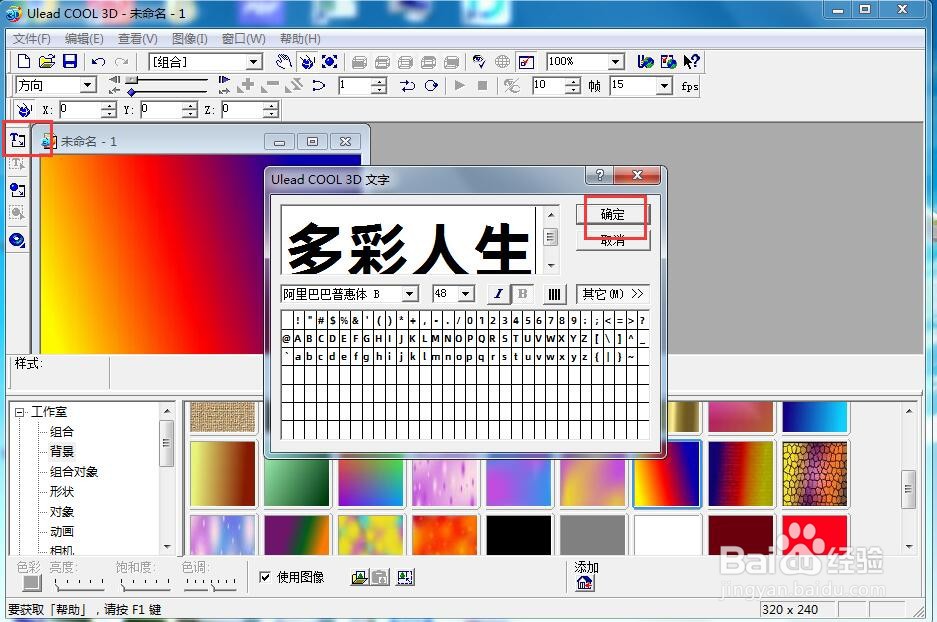Select 组合对象 in the studio tree

74,472
